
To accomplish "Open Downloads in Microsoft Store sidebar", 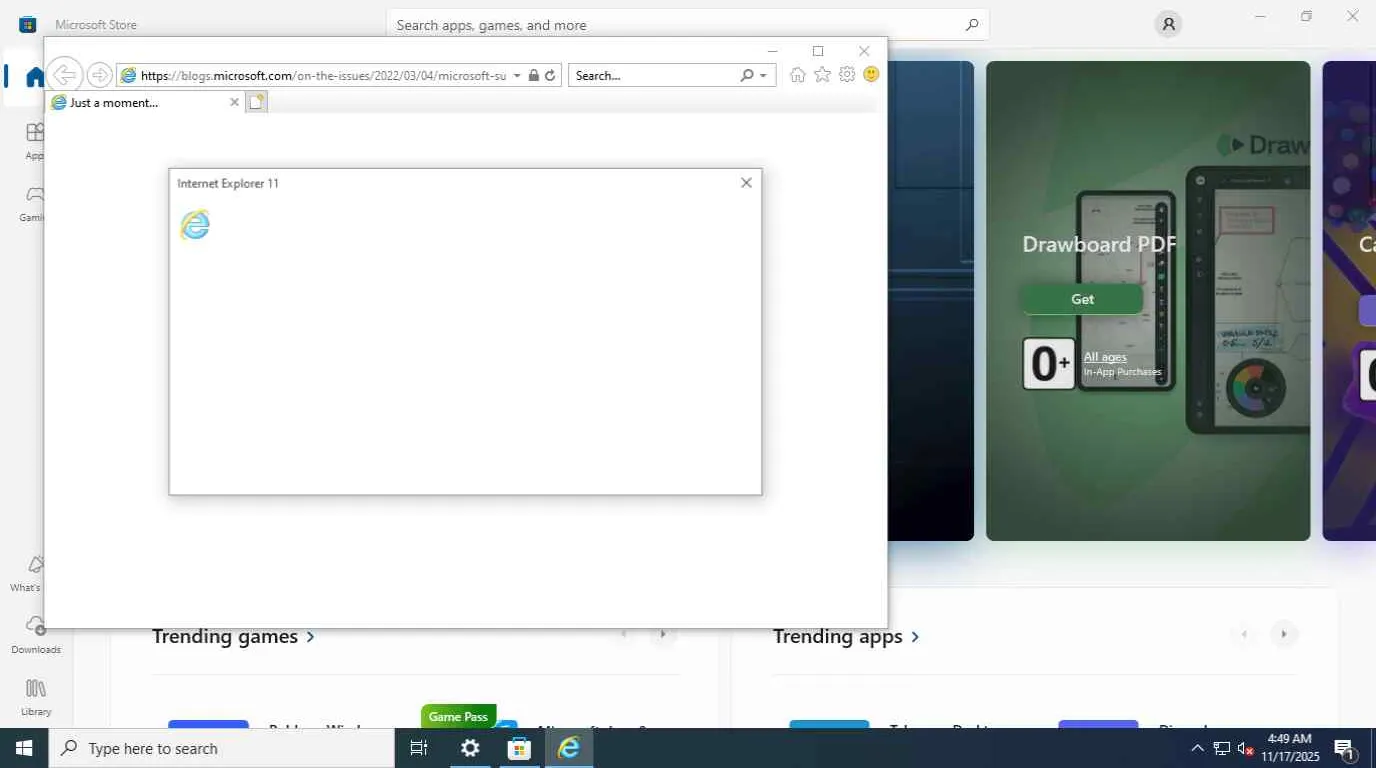I will point(36,635).
